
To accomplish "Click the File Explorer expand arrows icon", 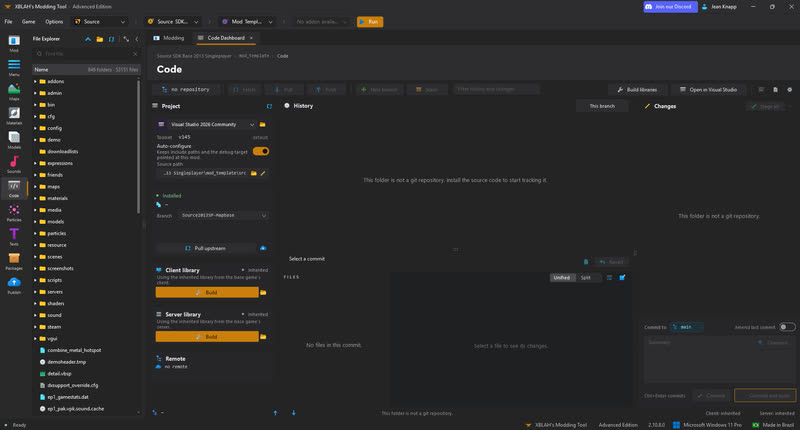I will [126, 39].
